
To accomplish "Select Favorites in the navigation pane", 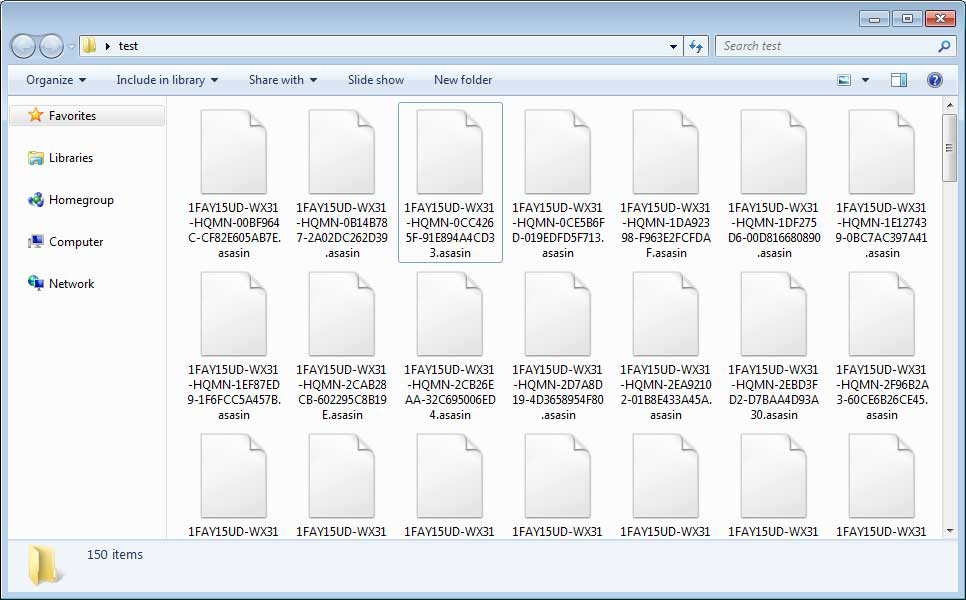I will [87, 116].
